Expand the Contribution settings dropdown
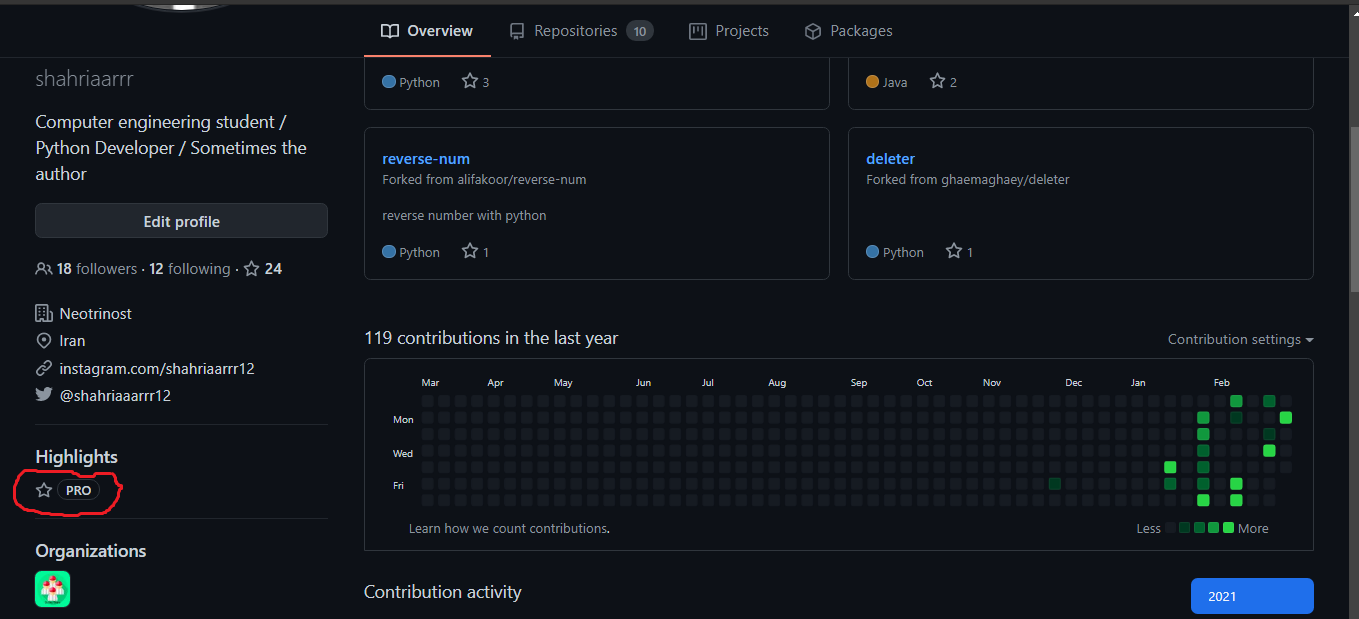The height and width of the screenshot is (619, 1359). 1240,340
